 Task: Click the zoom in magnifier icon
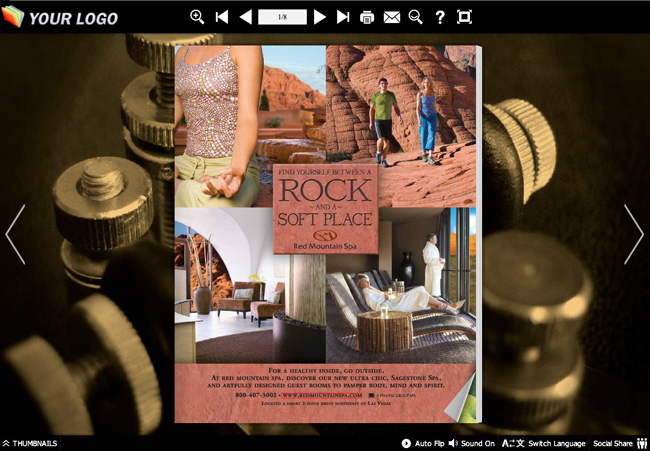click(197, 17)
